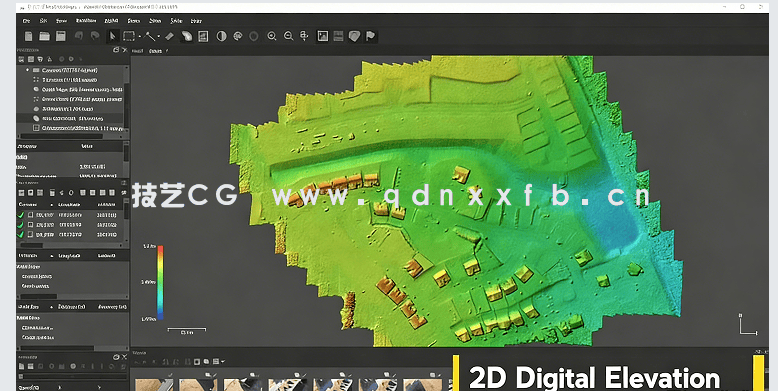Click the shield-shaped shapes toolbar icon
This screenshot has width=778, height=391.
354,36
